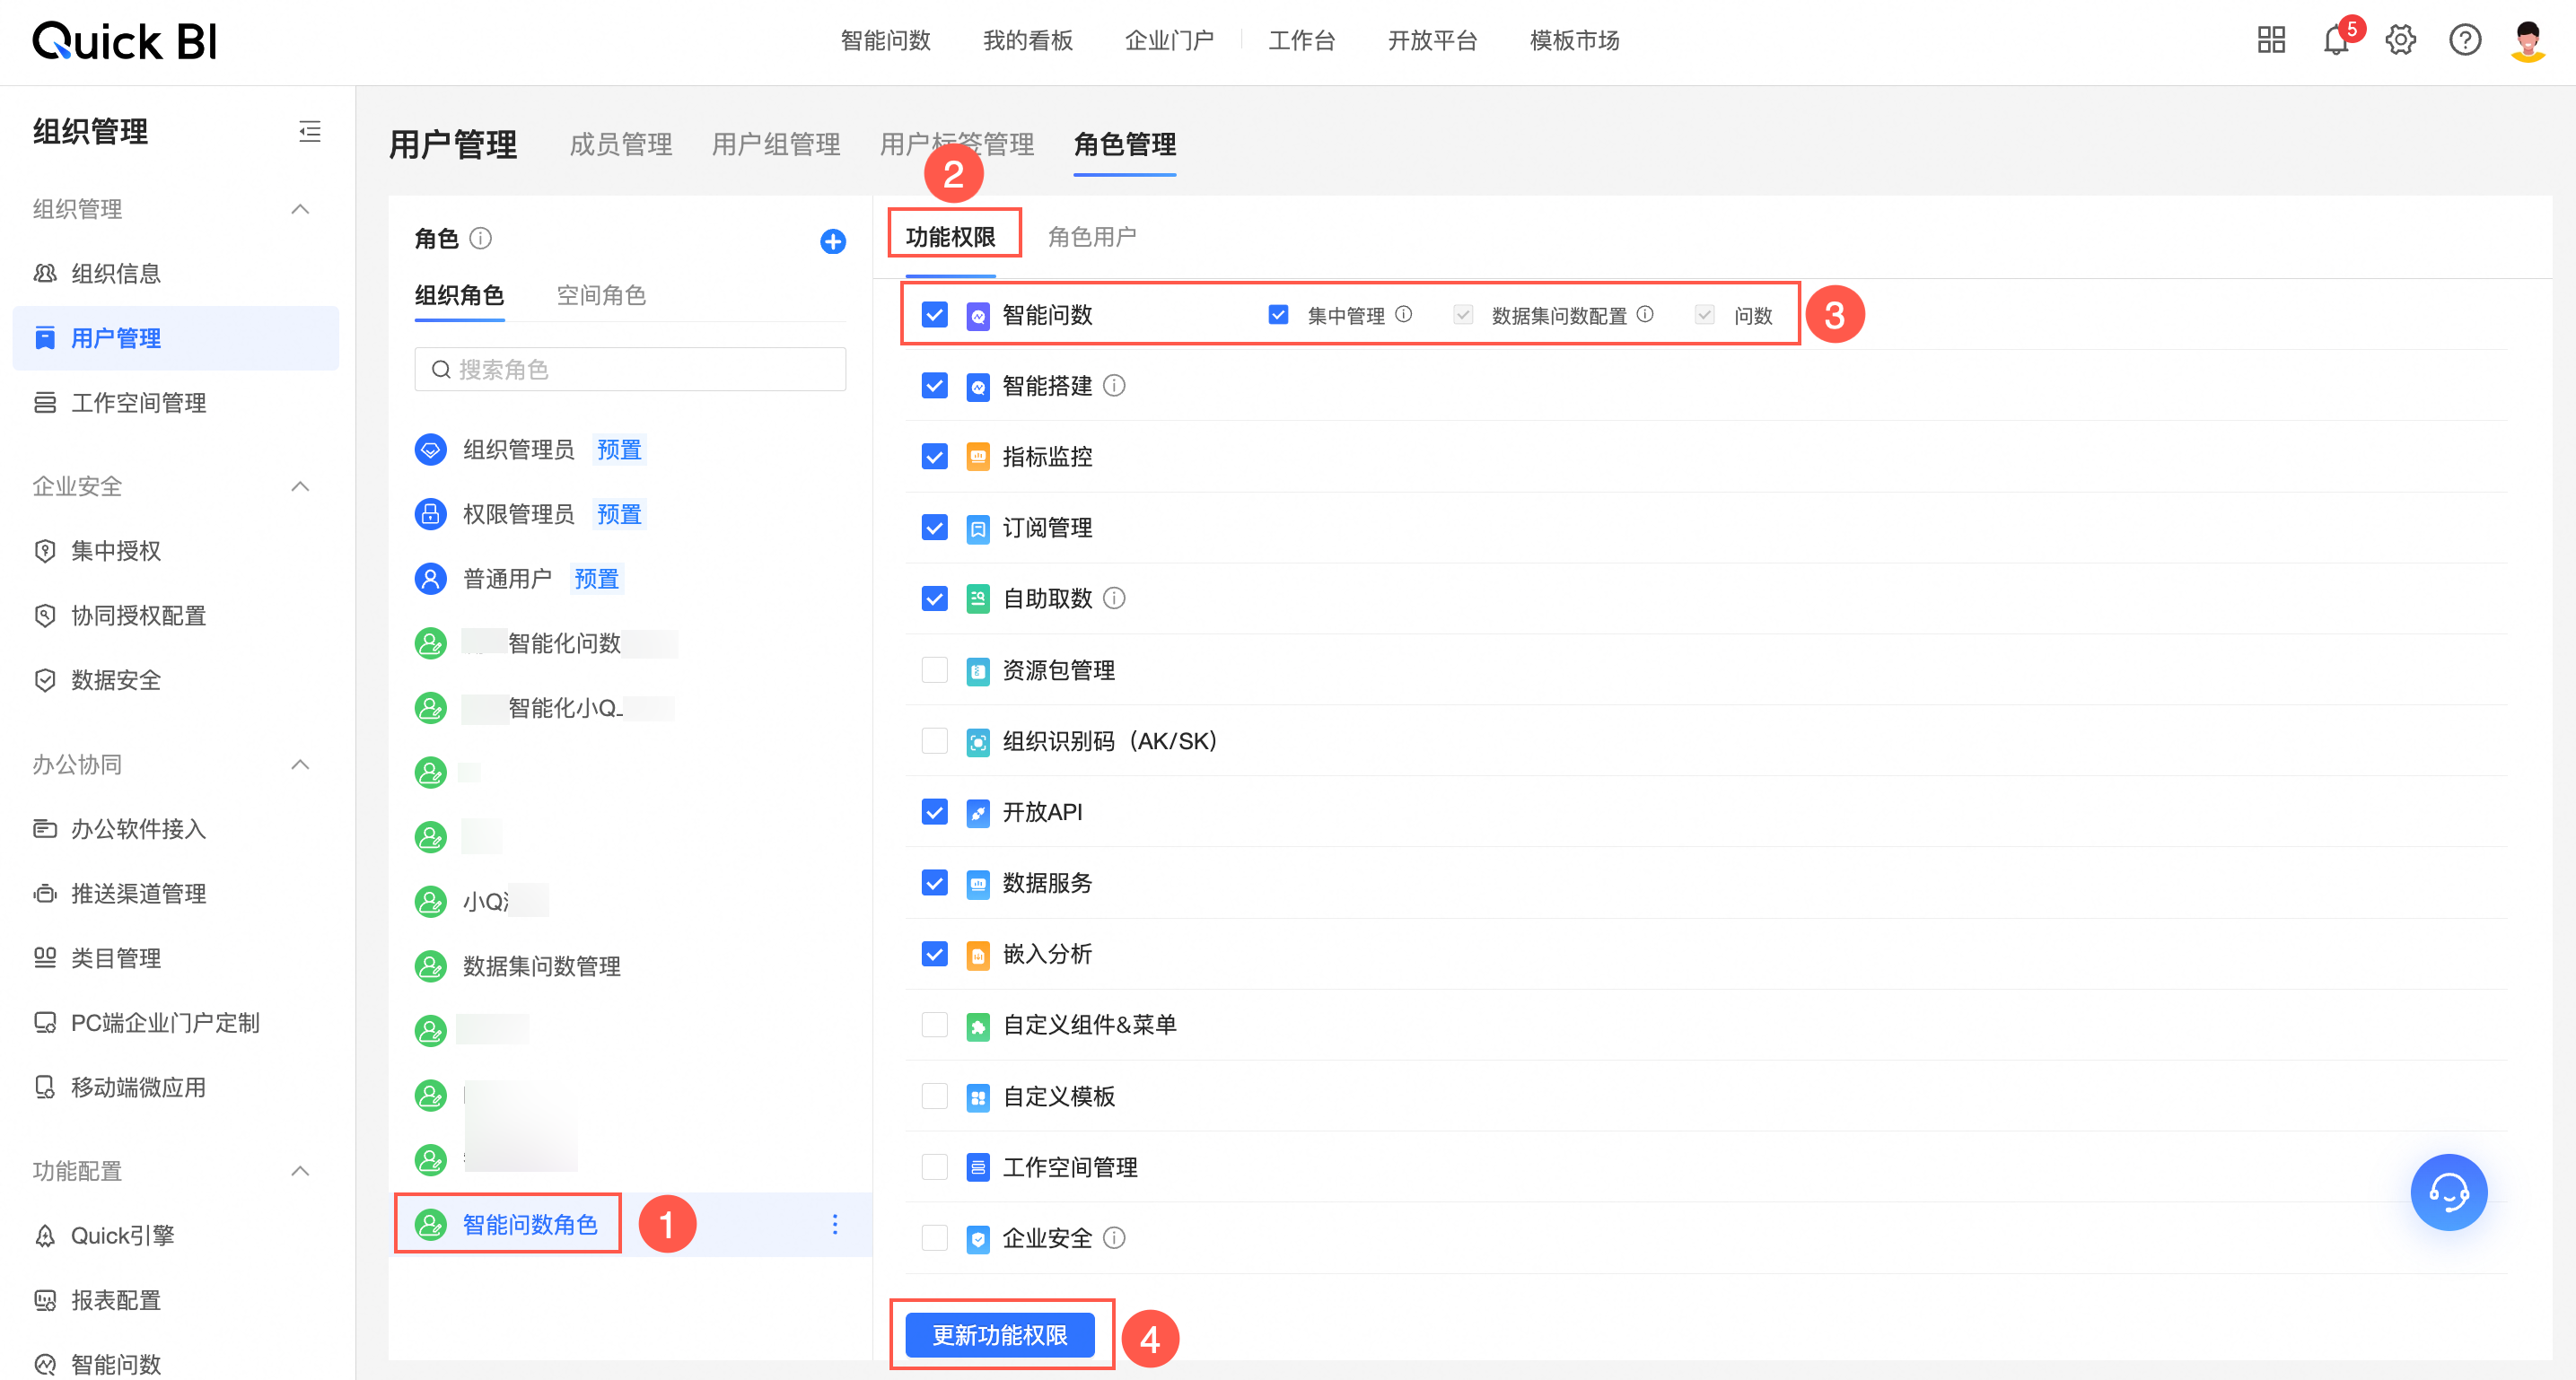Open 模板市场 in the top navigation
The image size is (2576, 1380).
tap(1574, 40)
